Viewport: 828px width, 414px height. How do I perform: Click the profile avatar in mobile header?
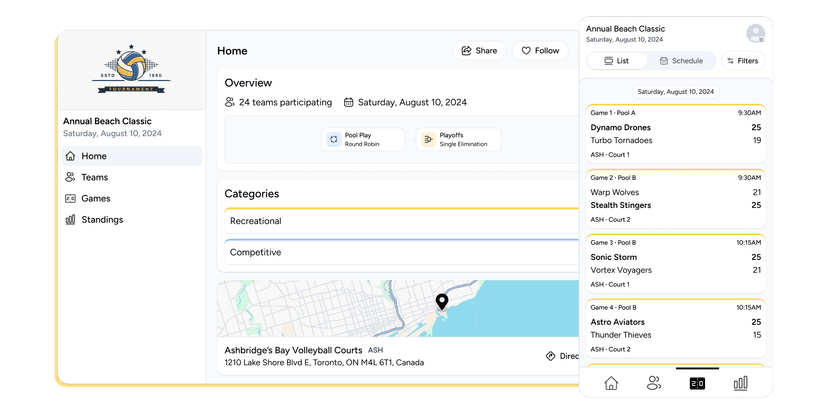point(755,34)
